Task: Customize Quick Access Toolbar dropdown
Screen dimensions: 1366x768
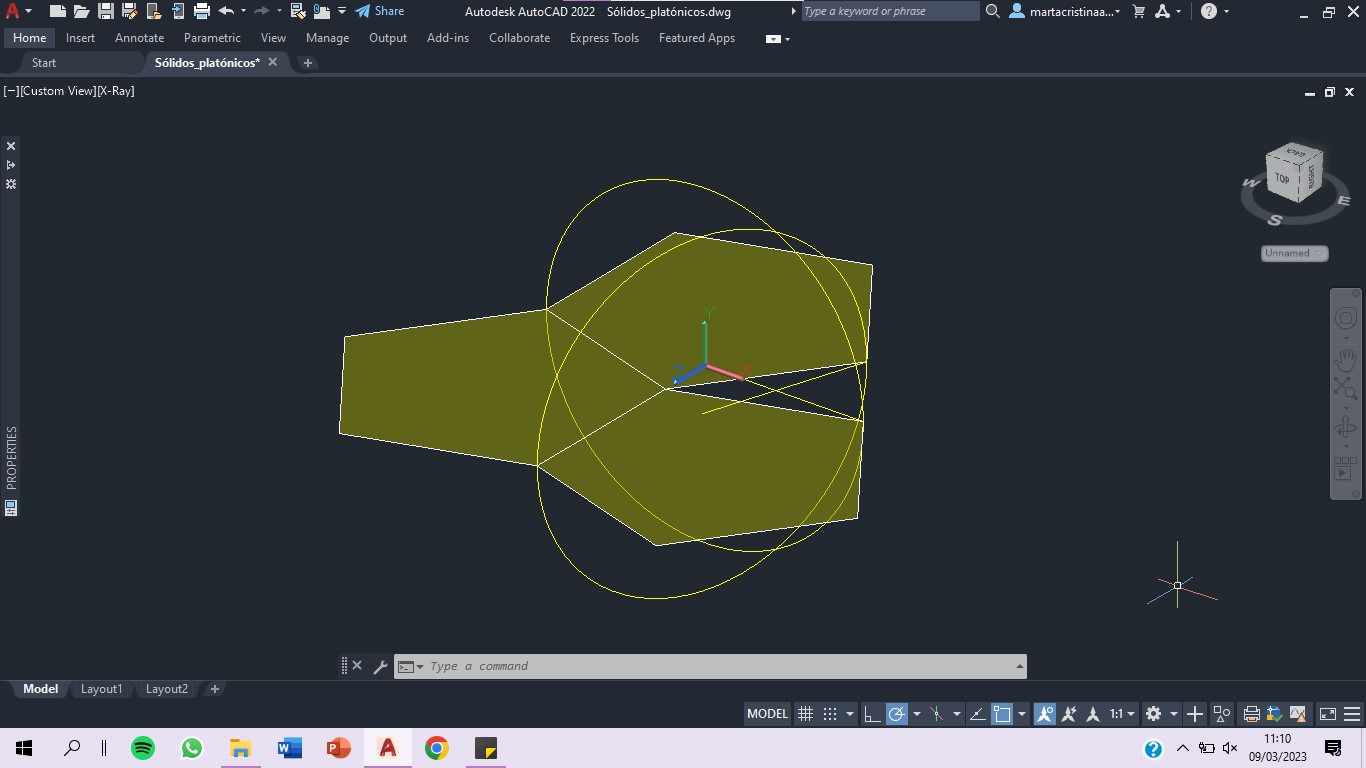Action: pyautogui.click(x=342, y=11)
